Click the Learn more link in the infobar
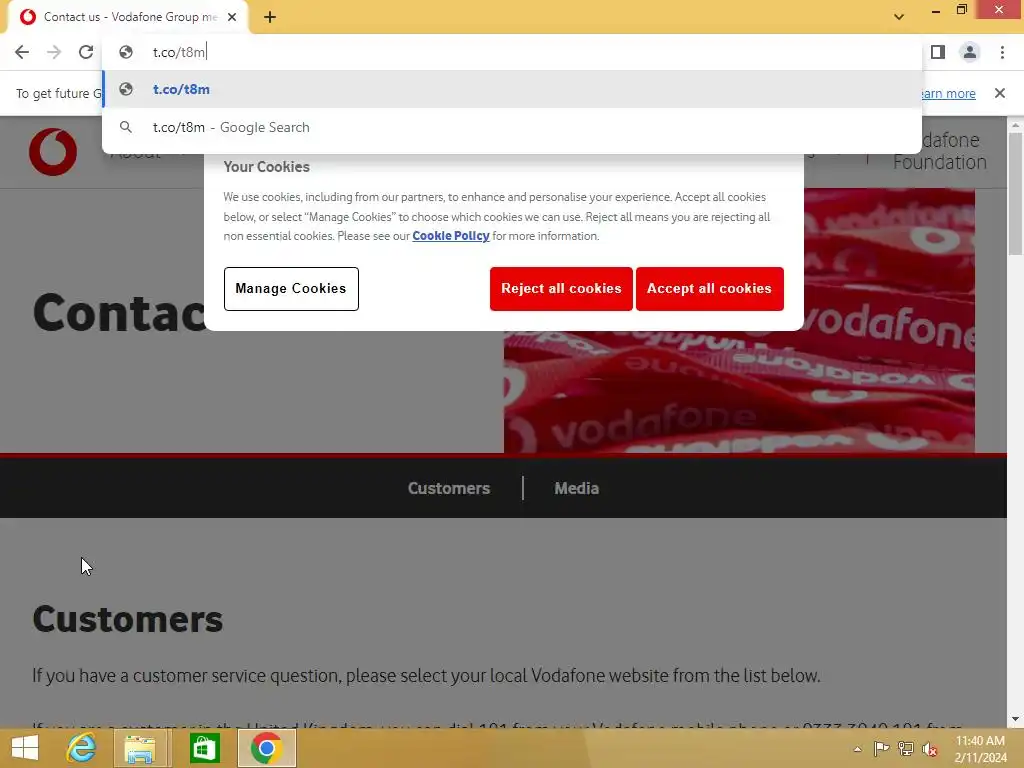 [948, 93]
